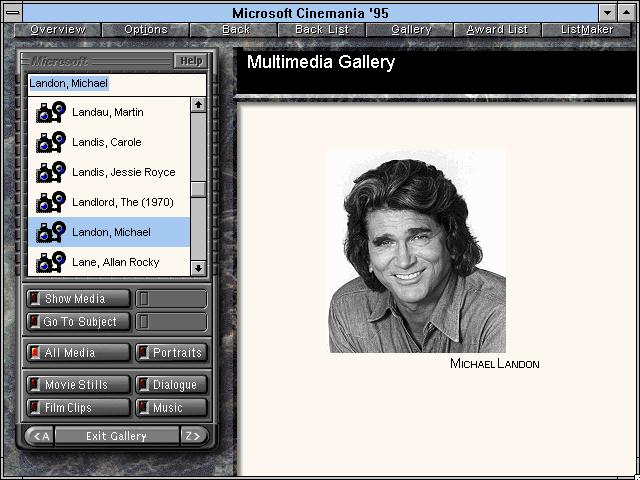Click the indicator slot beside Show Media
Screen dimensions: 640x480
tap(171, 299)
